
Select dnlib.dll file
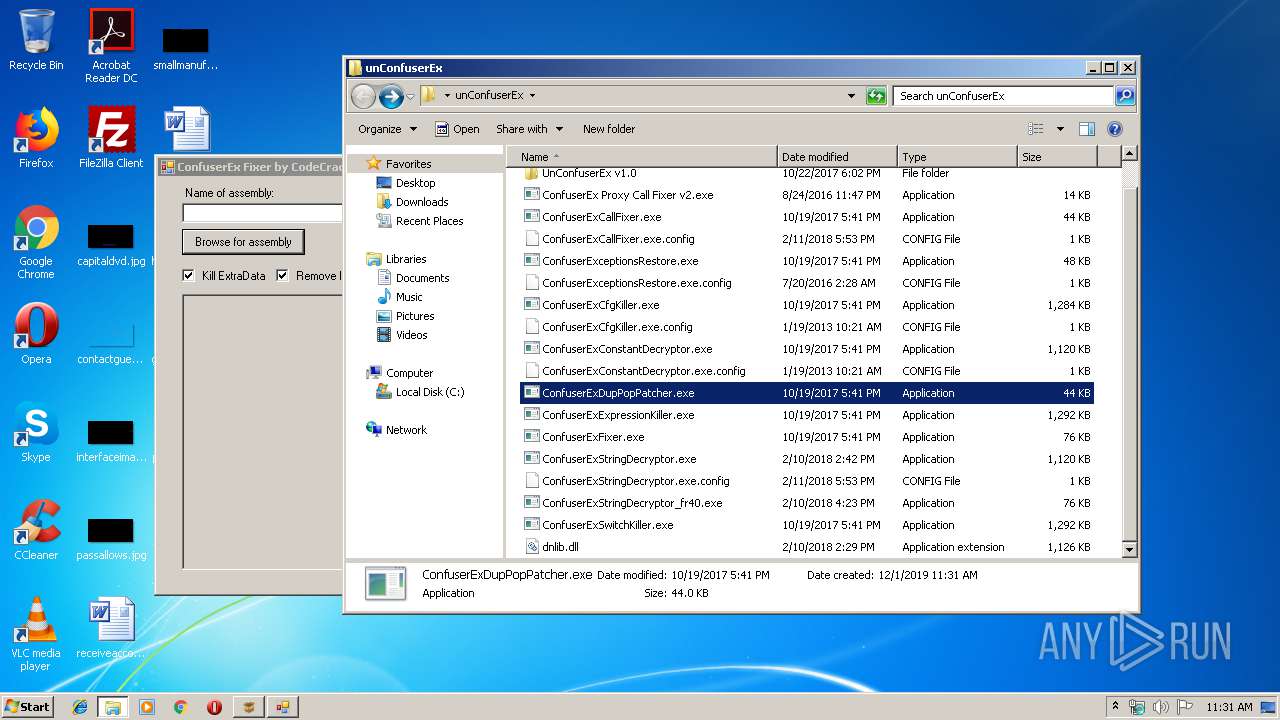click(x=807, y=547)
